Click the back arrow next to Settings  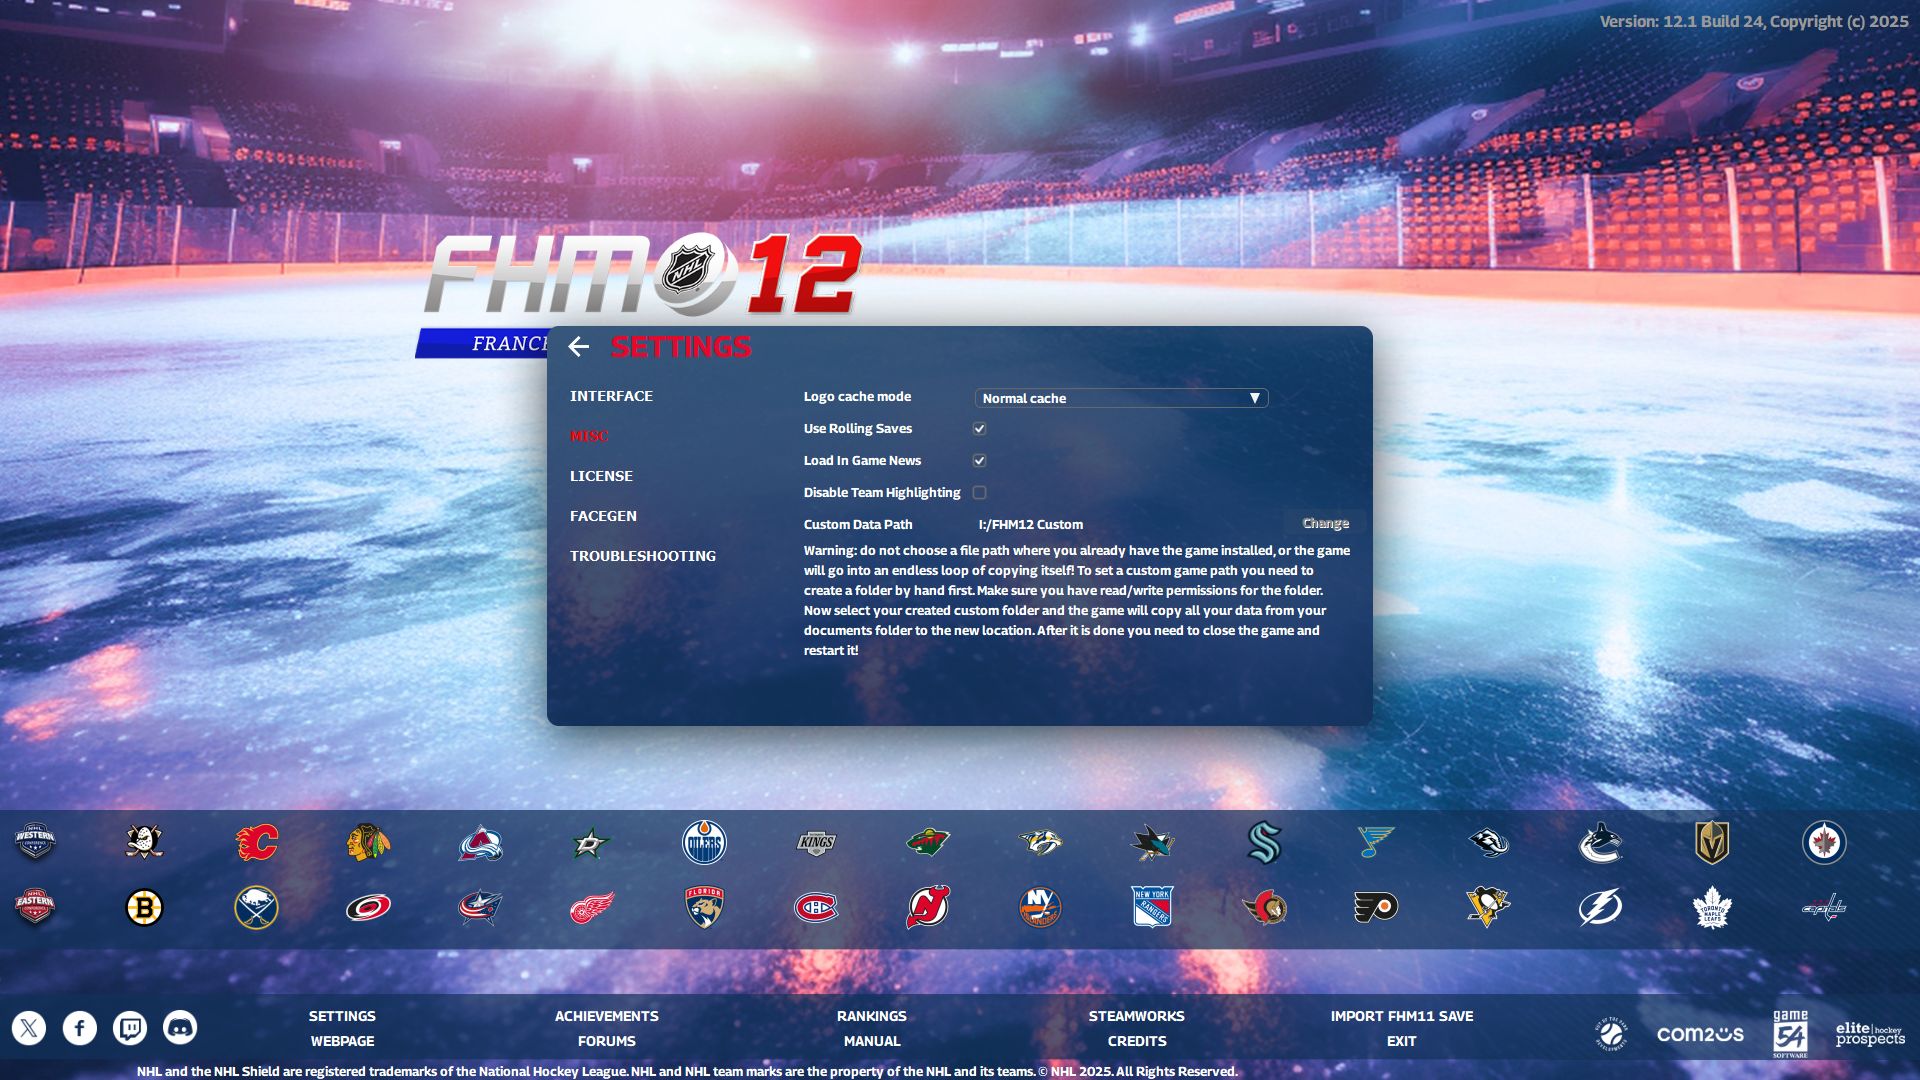[578, 347]
